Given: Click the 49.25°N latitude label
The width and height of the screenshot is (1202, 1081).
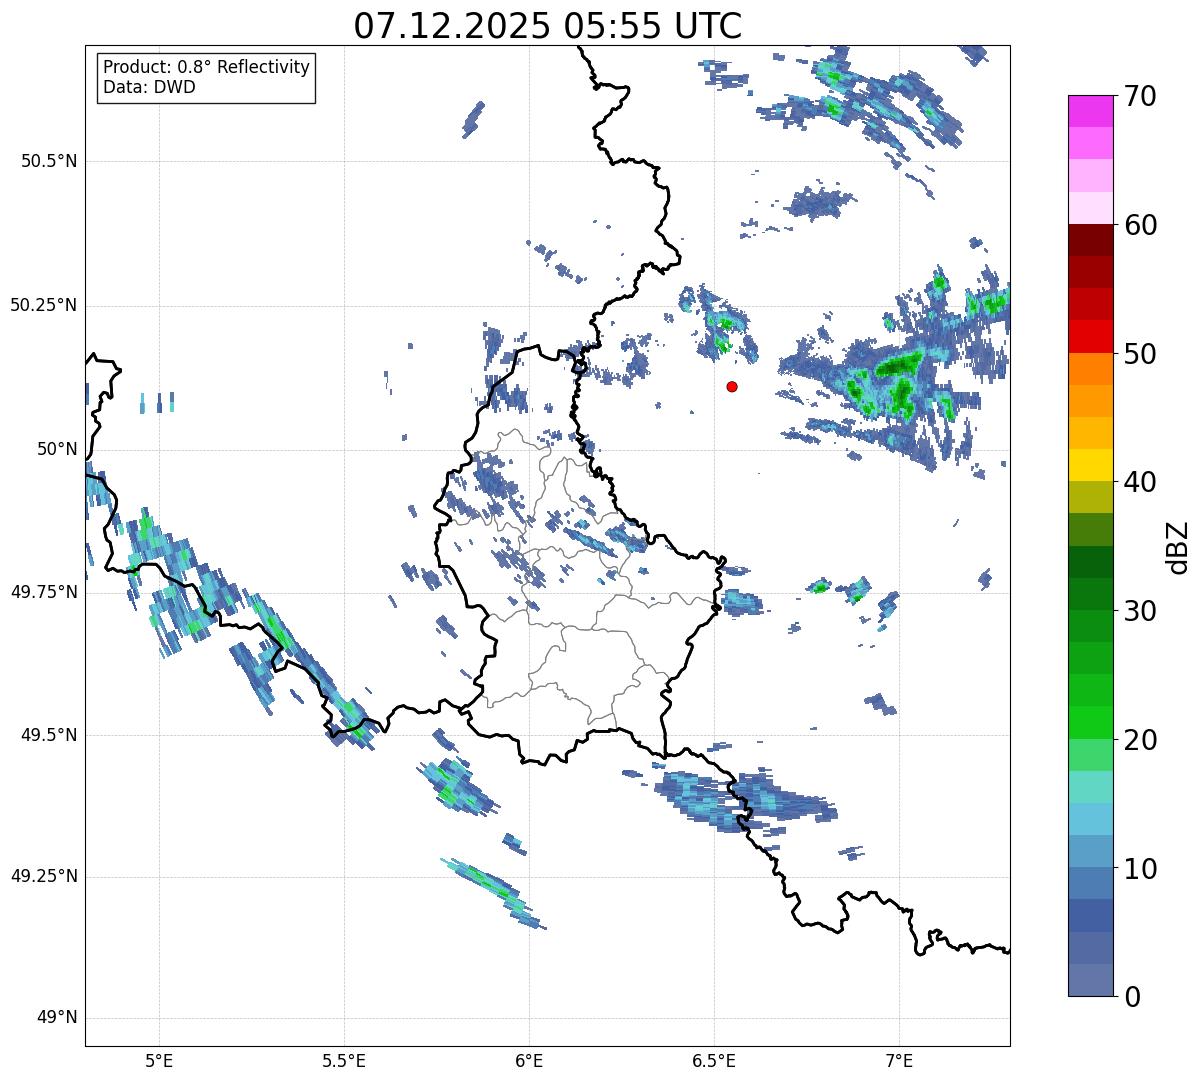Looking at the screenshot, I should point(44,876).
